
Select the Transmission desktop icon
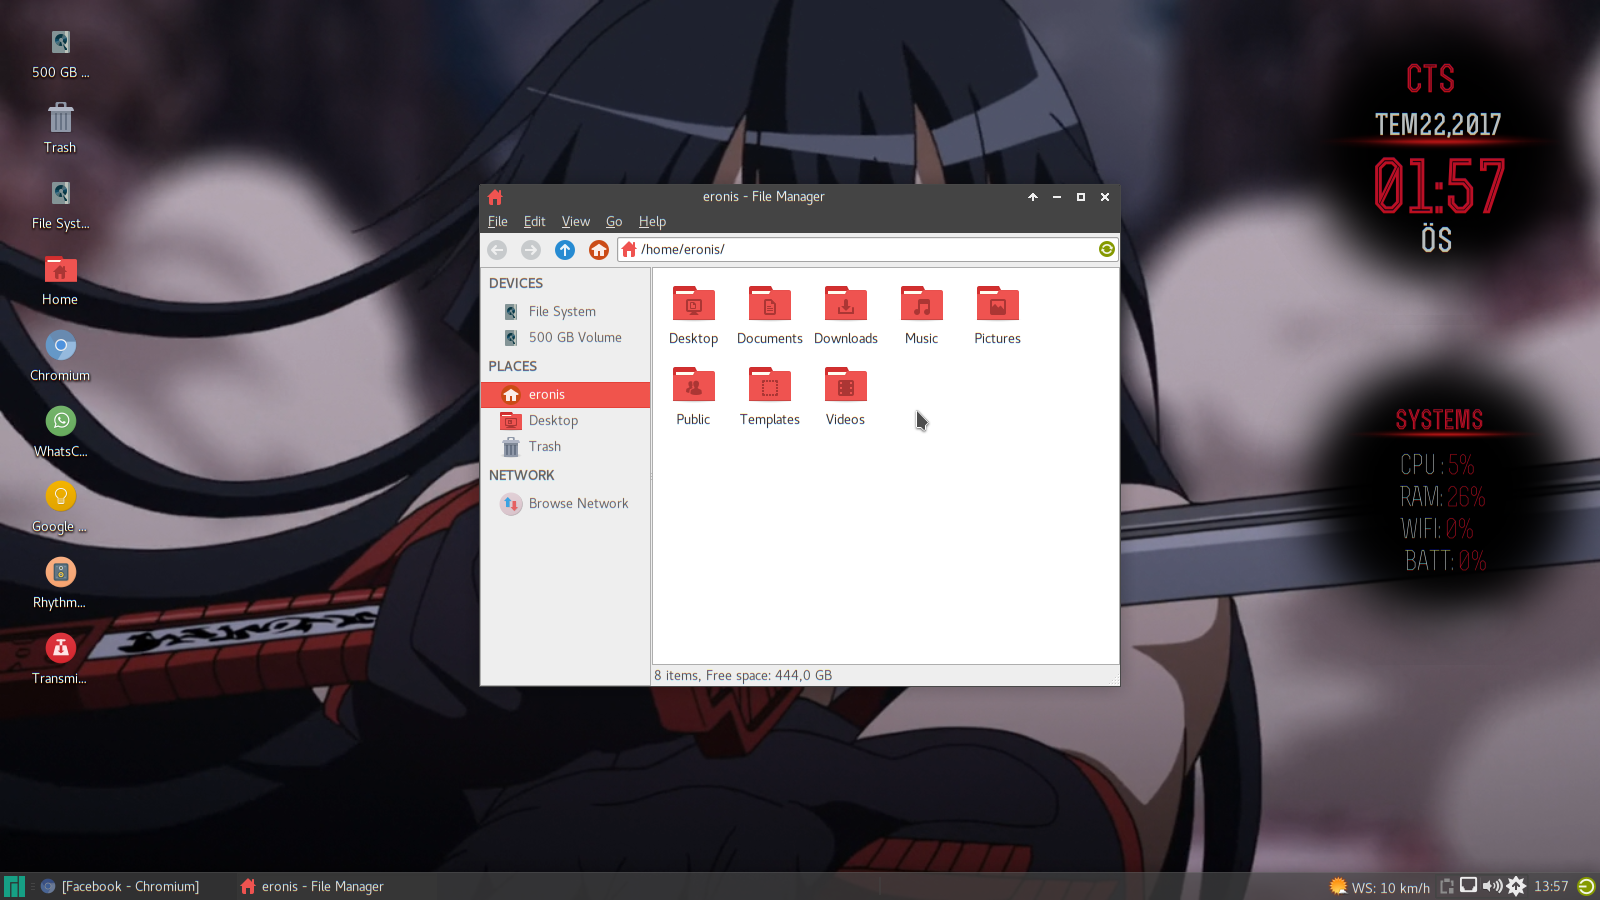click(61, 660)
